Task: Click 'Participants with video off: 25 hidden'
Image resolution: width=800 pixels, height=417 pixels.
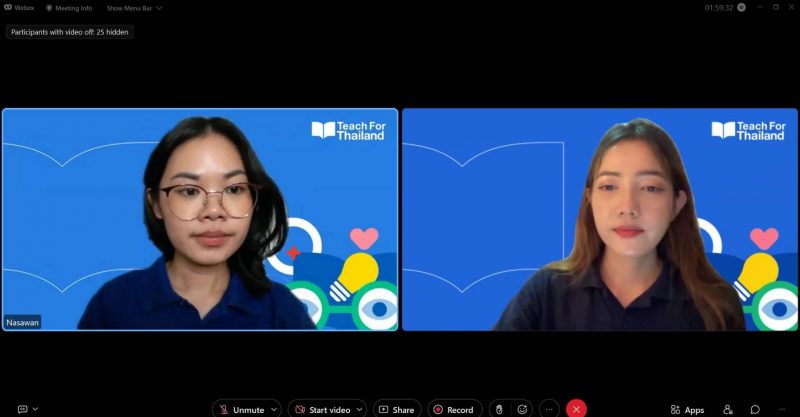Action: click(x=69, y=32)
